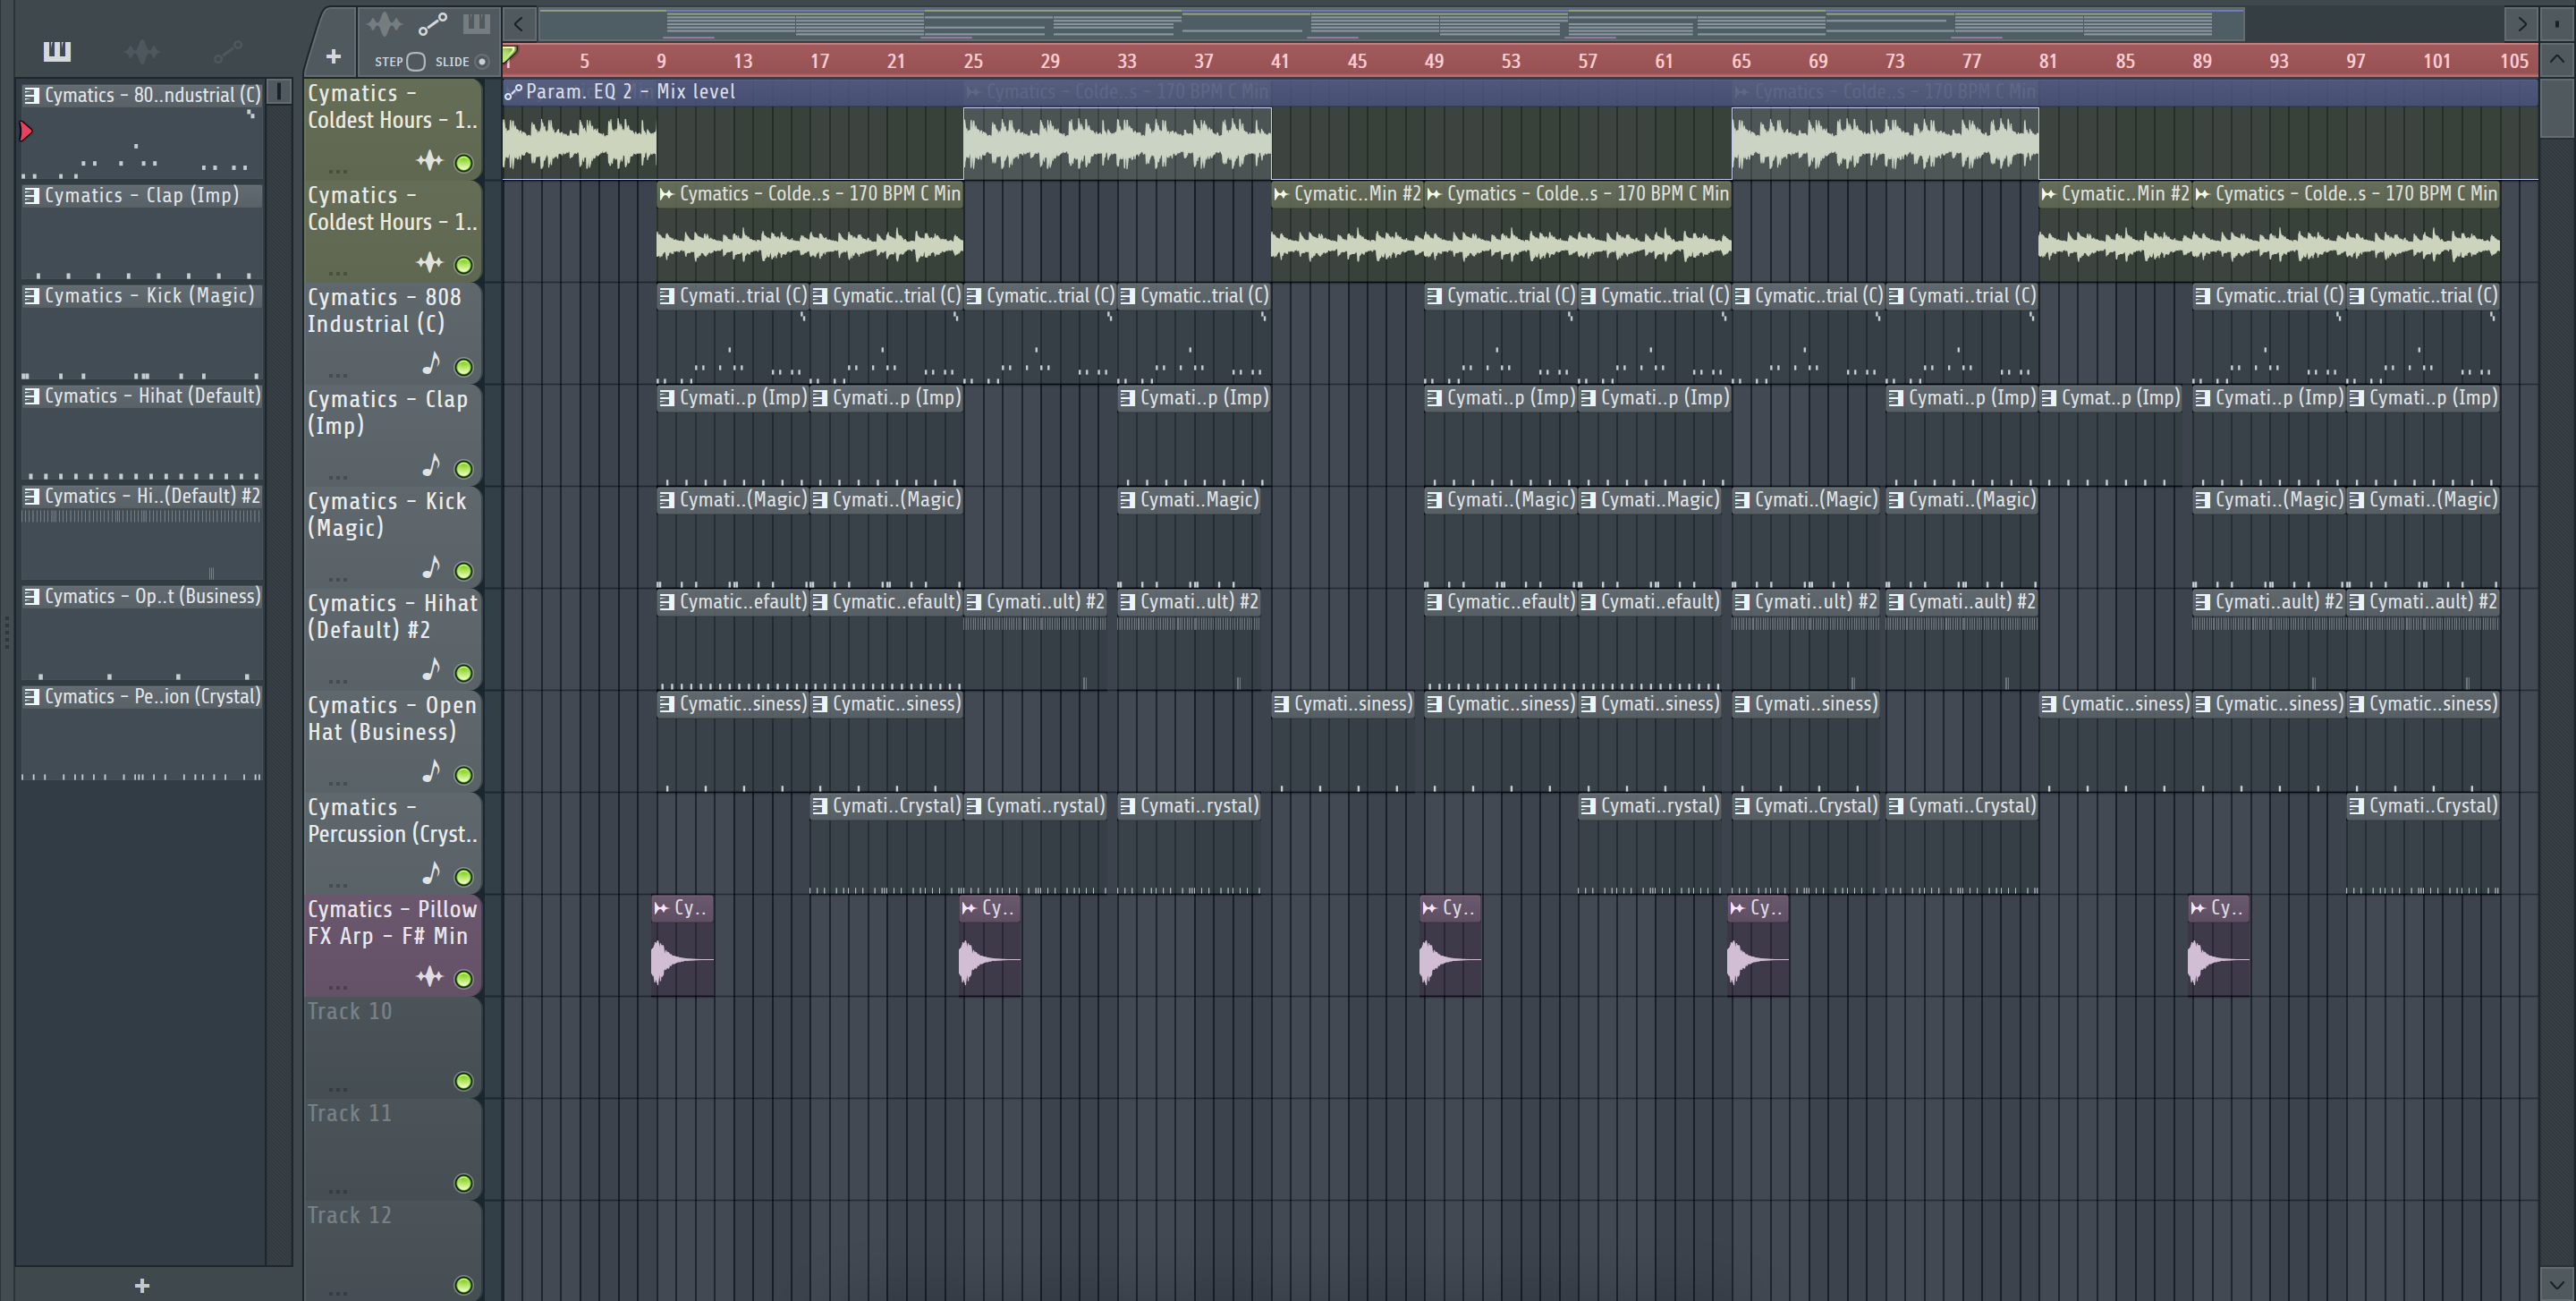The height and width of the screenshot is (1301, 2576).
Task: Click the green playhead start marker
Action: tap(509, 55)
